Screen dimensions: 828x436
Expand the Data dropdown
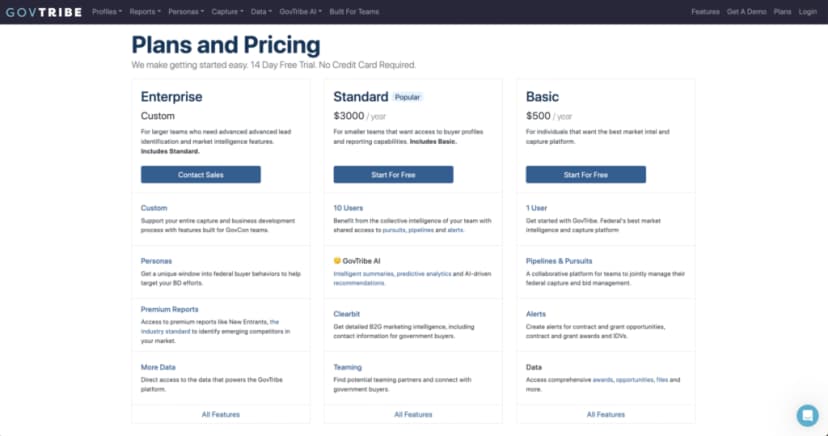click(x=261, y=12)
